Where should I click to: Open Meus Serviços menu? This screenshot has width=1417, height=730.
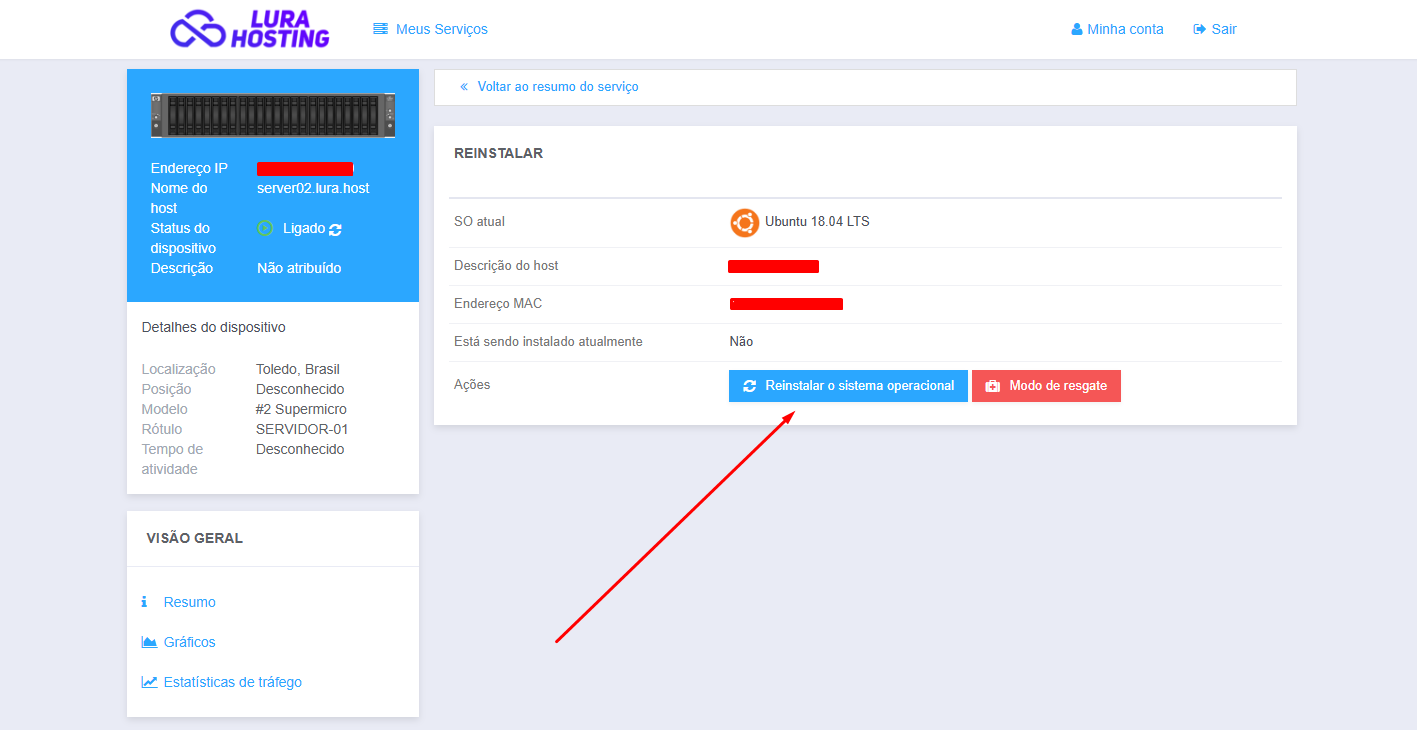tap(441, 29)
